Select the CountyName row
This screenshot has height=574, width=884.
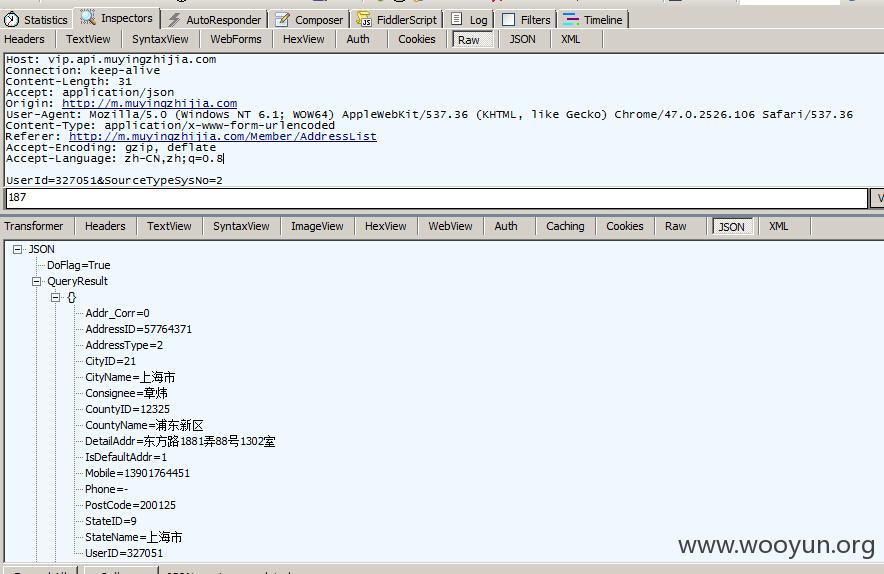click(144, 425)
